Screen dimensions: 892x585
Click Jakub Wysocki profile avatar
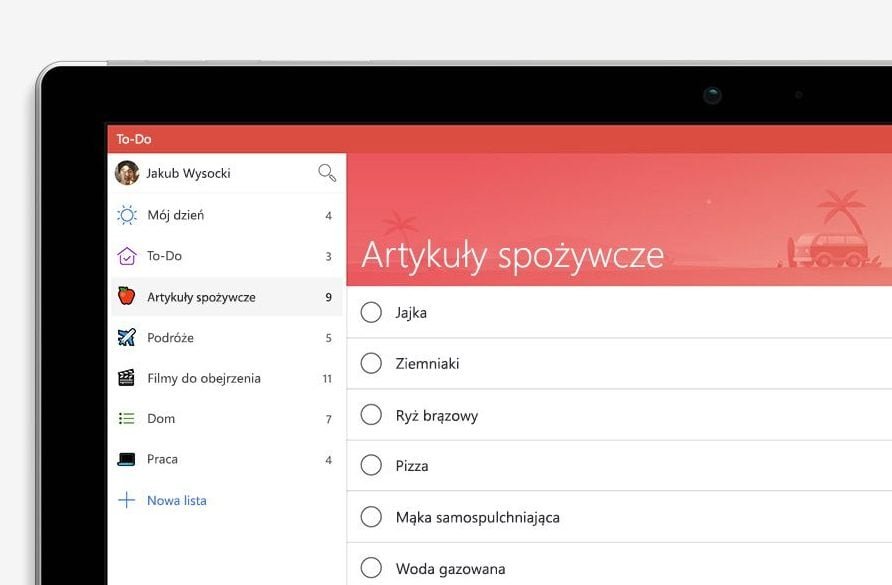click(127, 172)
